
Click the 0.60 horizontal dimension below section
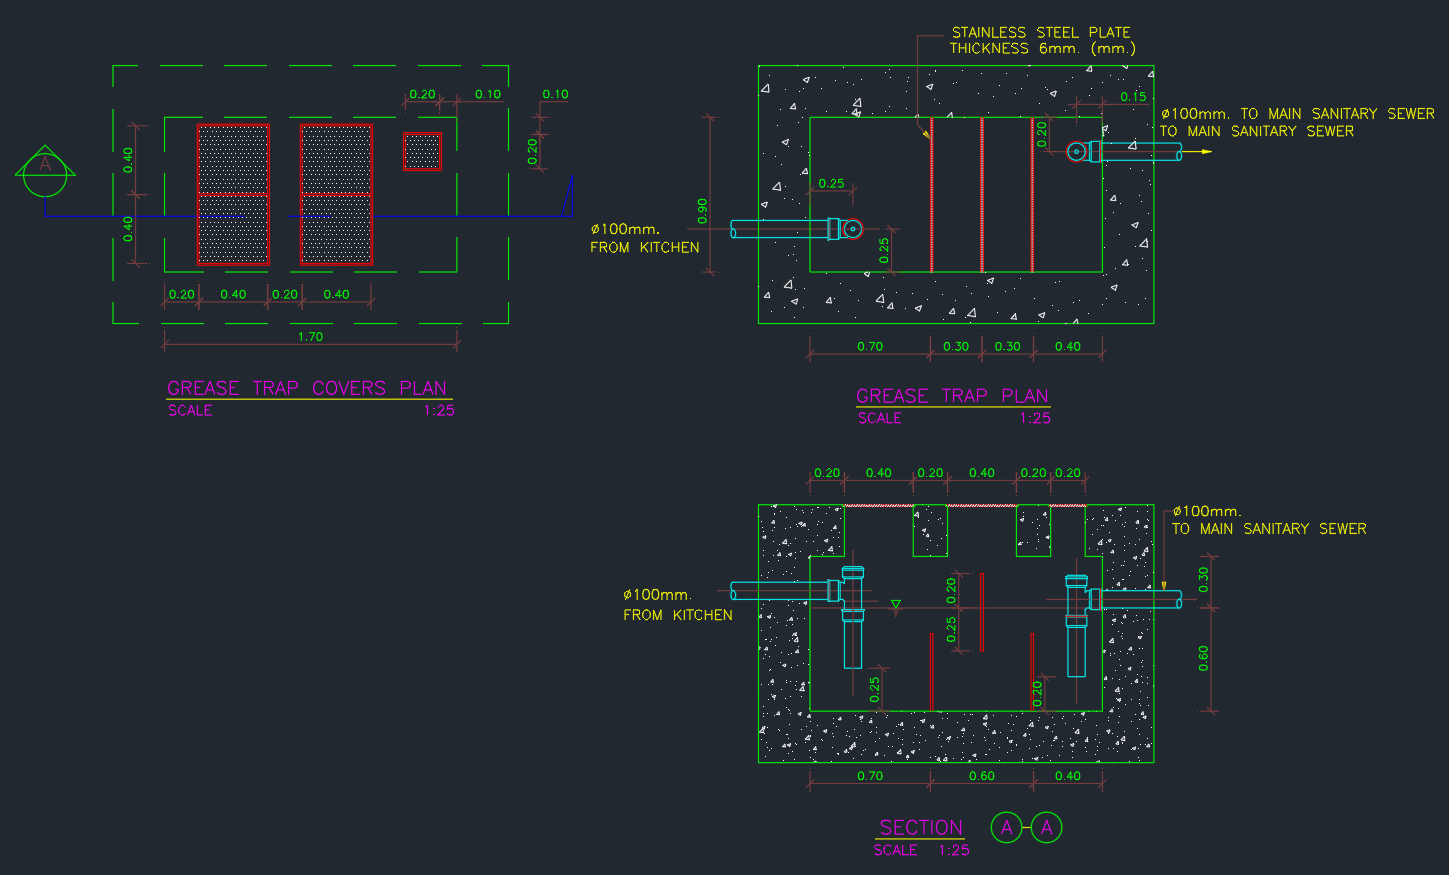coord(982,776)
